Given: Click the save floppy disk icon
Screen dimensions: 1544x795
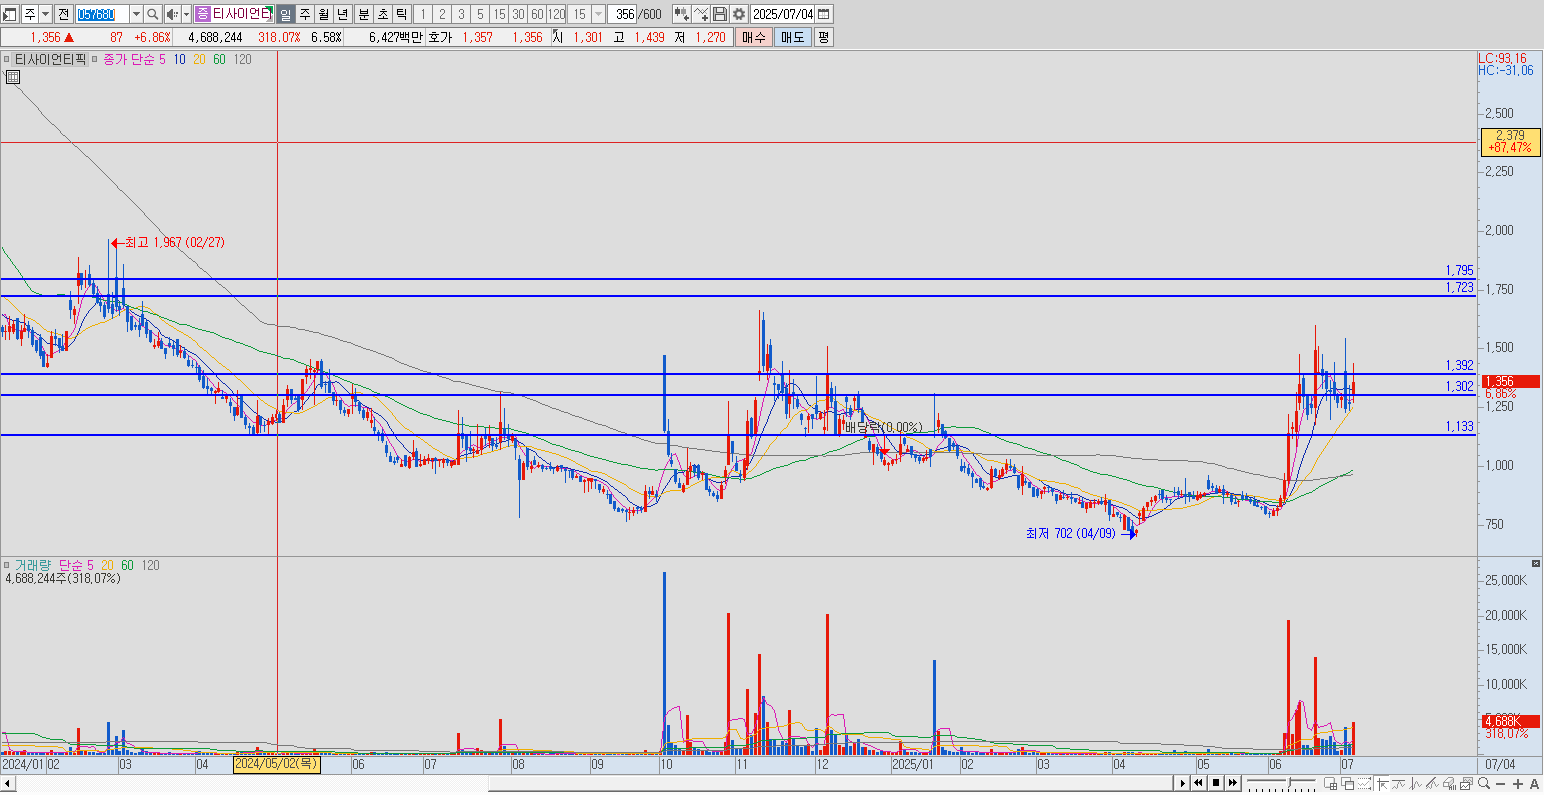Looking at the screenshot, I should [719, 14].
